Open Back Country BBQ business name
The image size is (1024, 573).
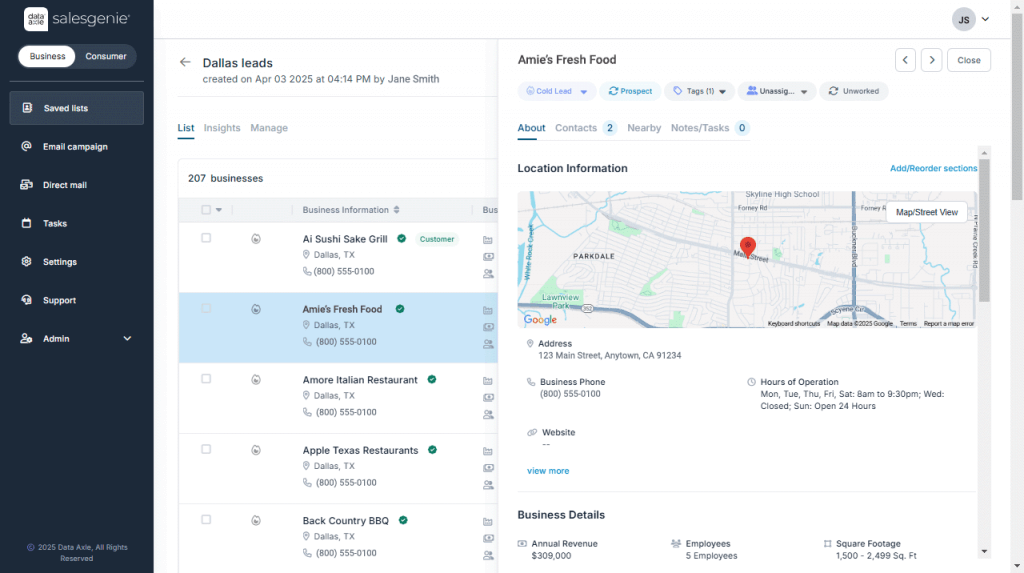345,521
